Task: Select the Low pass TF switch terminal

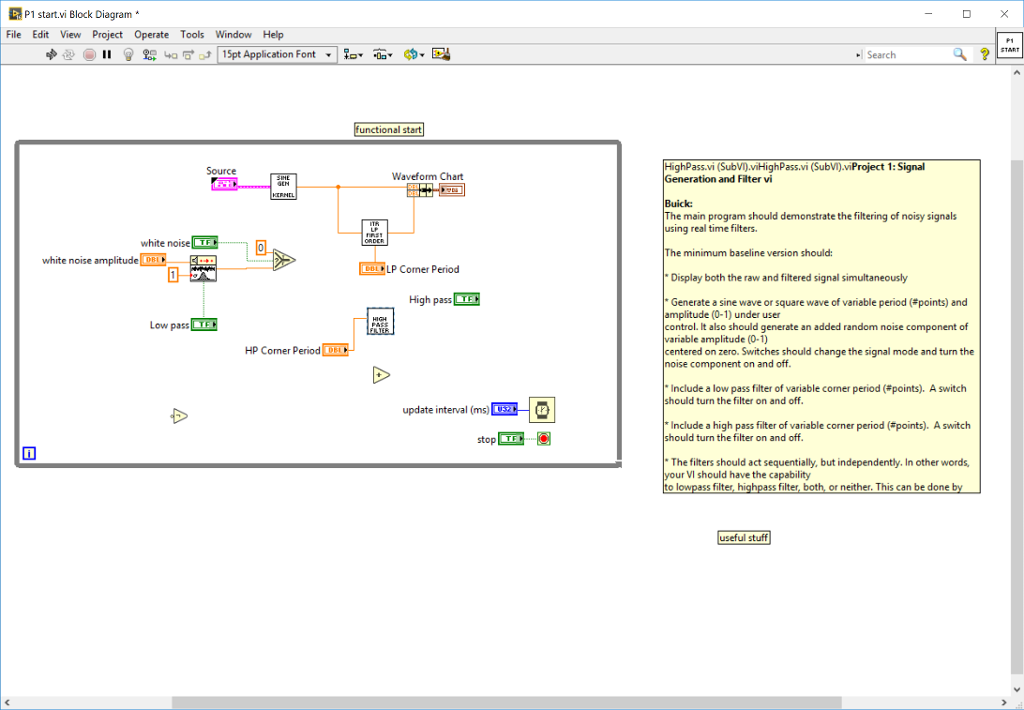Action: coord(204,324)
